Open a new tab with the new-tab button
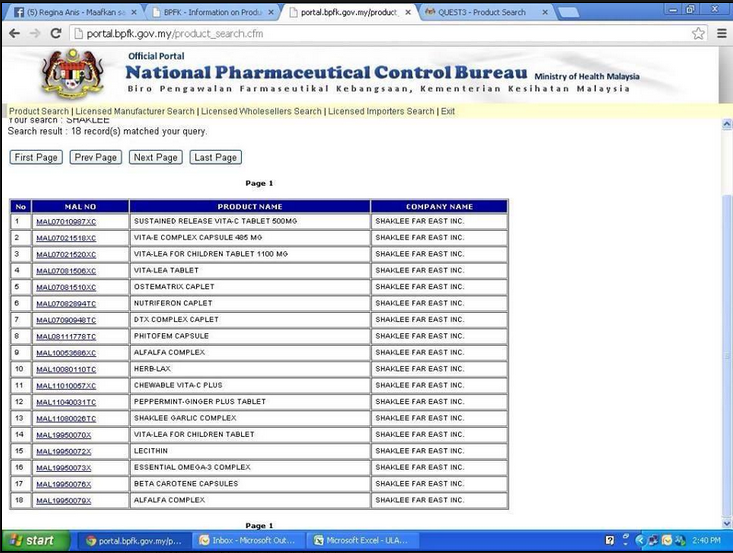733x553 pixels. tap(568, 13)
